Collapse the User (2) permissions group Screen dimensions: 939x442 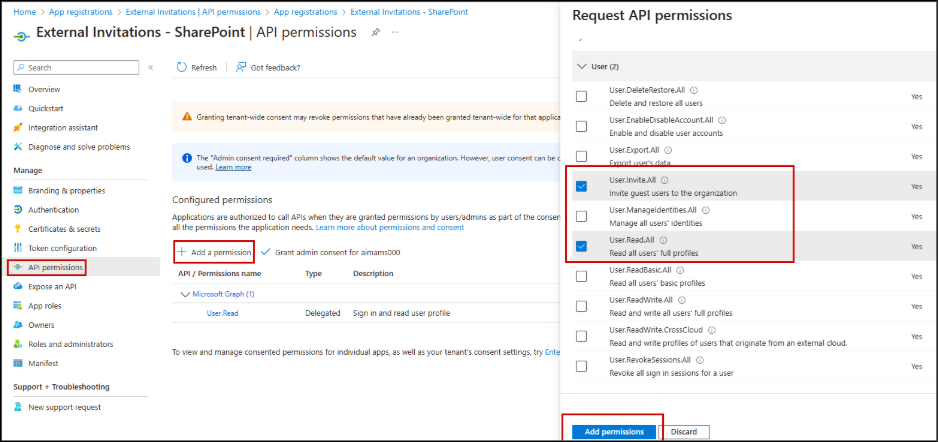click(583, 66)
